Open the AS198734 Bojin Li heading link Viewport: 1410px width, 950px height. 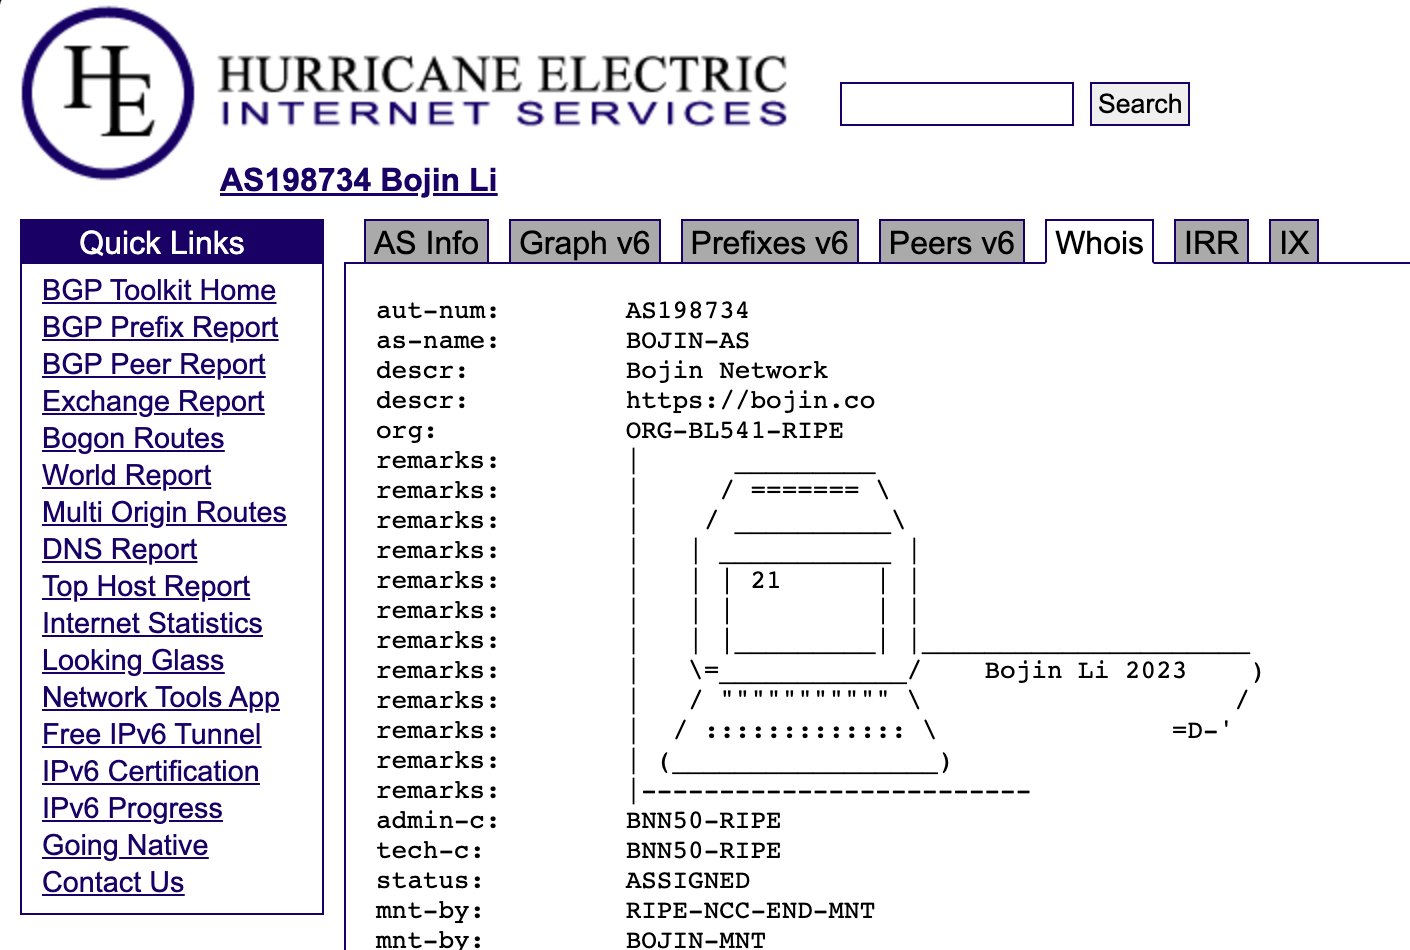358,180
